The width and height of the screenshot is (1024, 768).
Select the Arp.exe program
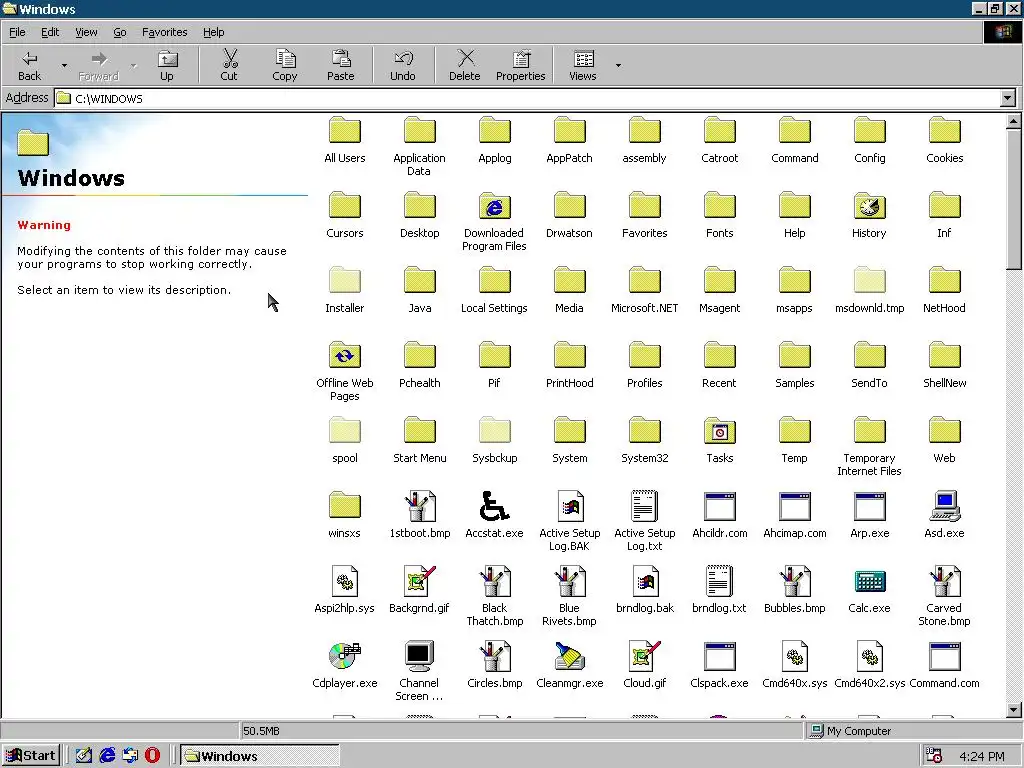(869, 515)
